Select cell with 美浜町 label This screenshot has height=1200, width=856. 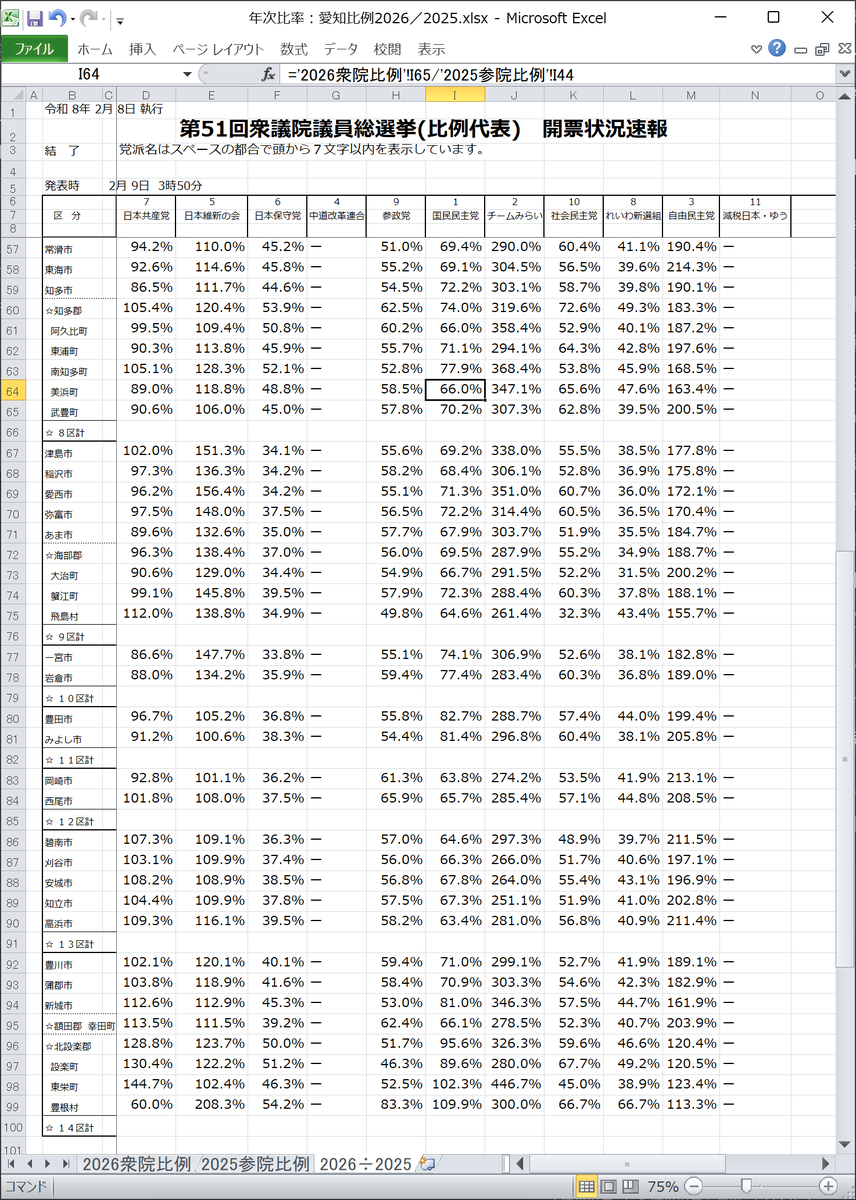79,391
